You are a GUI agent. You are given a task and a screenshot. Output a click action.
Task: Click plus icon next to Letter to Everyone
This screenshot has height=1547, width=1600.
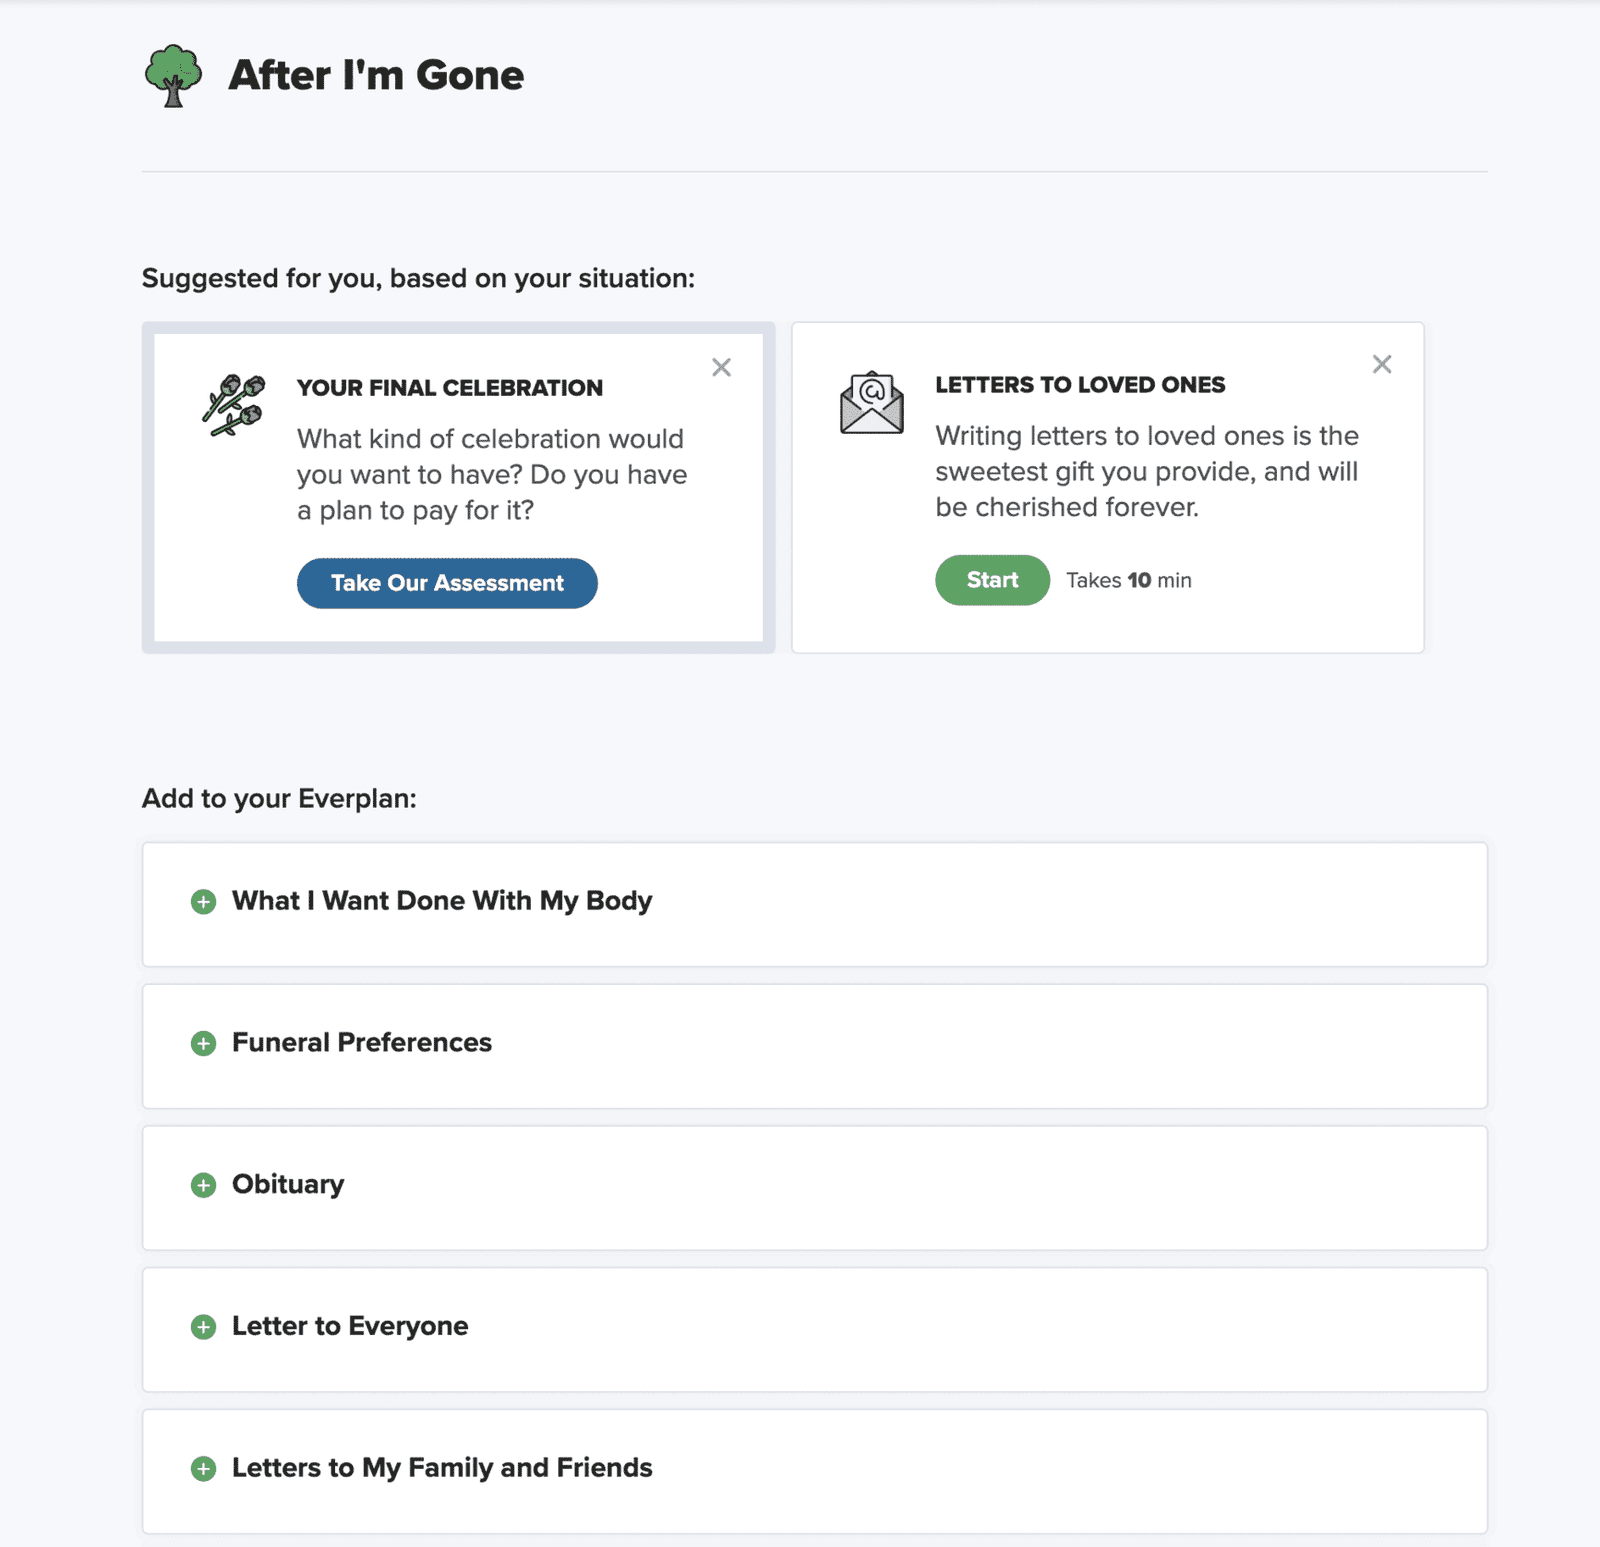point(203,1327)
